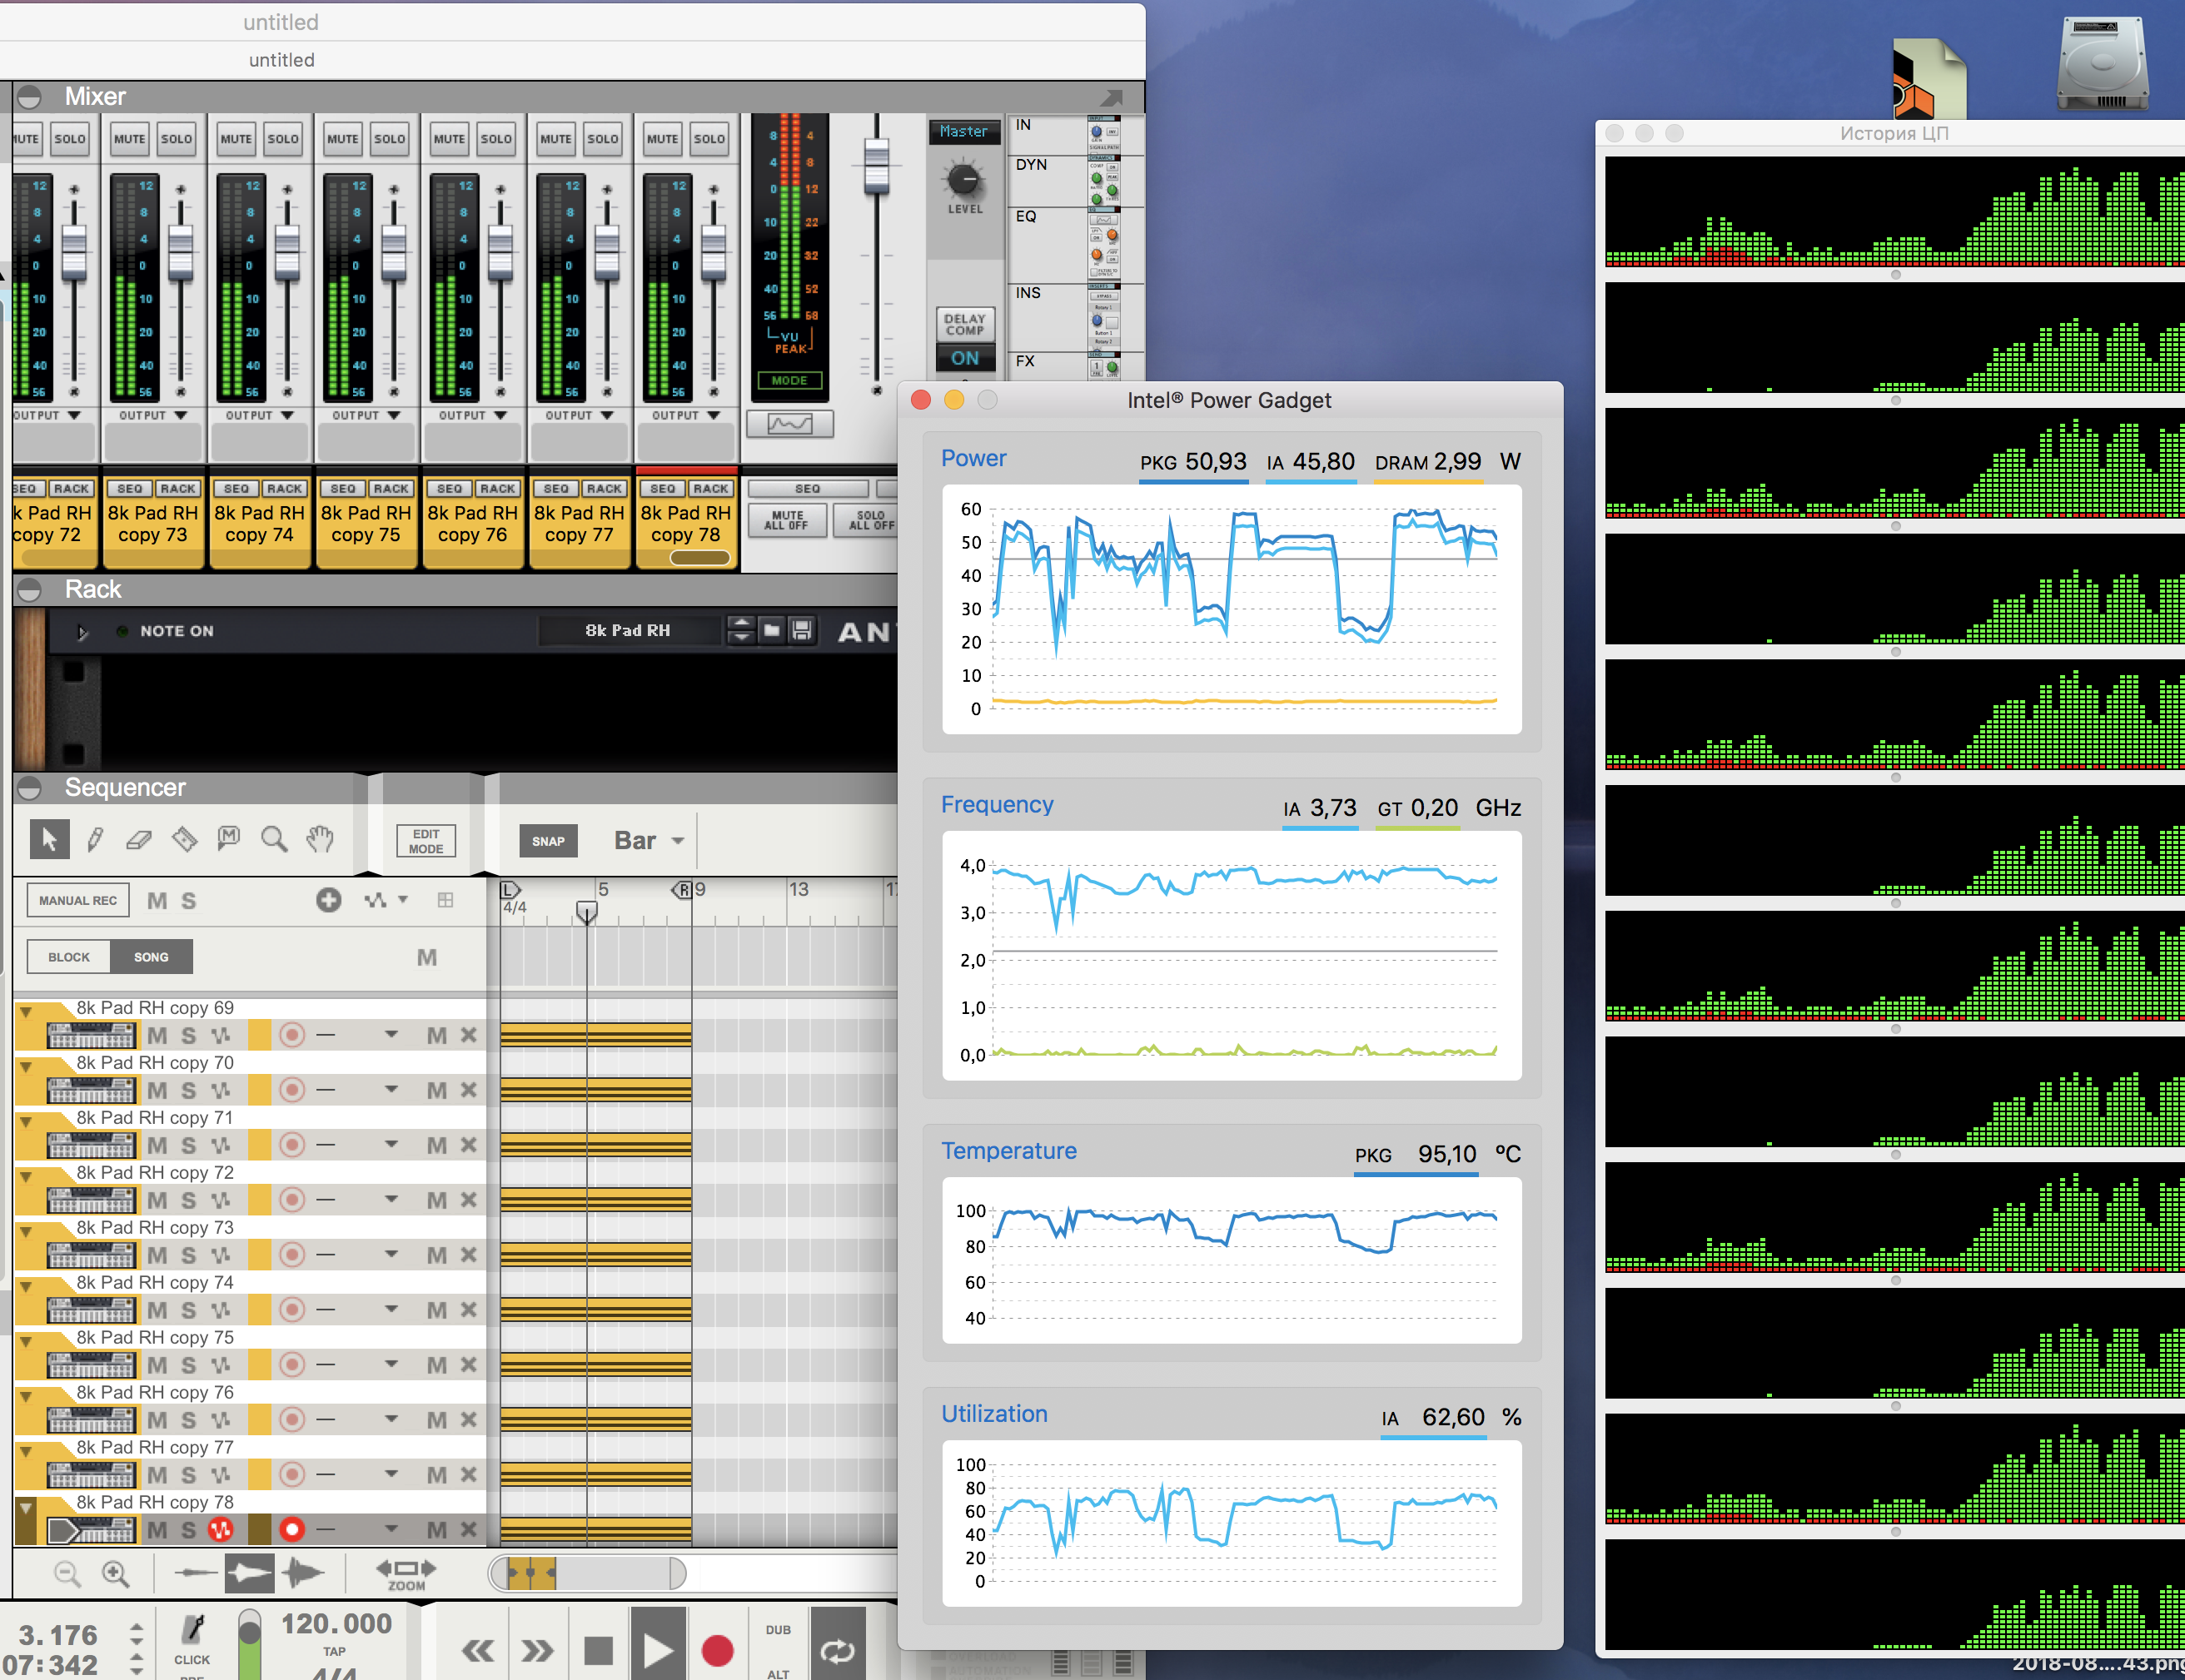
Task: Select the Eraser tool
Action: (139, 839)
